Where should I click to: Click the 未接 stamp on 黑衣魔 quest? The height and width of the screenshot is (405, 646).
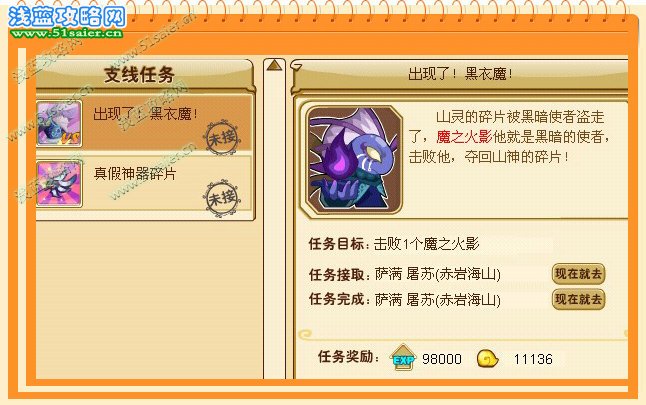point(222,138)
